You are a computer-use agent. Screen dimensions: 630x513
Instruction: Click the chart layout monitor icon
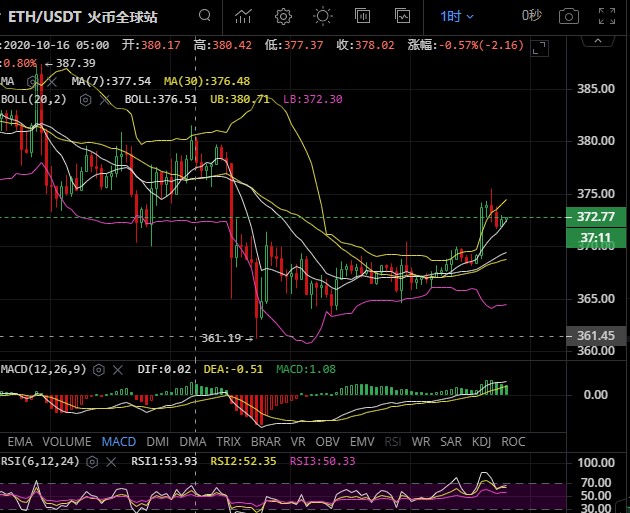403,16
